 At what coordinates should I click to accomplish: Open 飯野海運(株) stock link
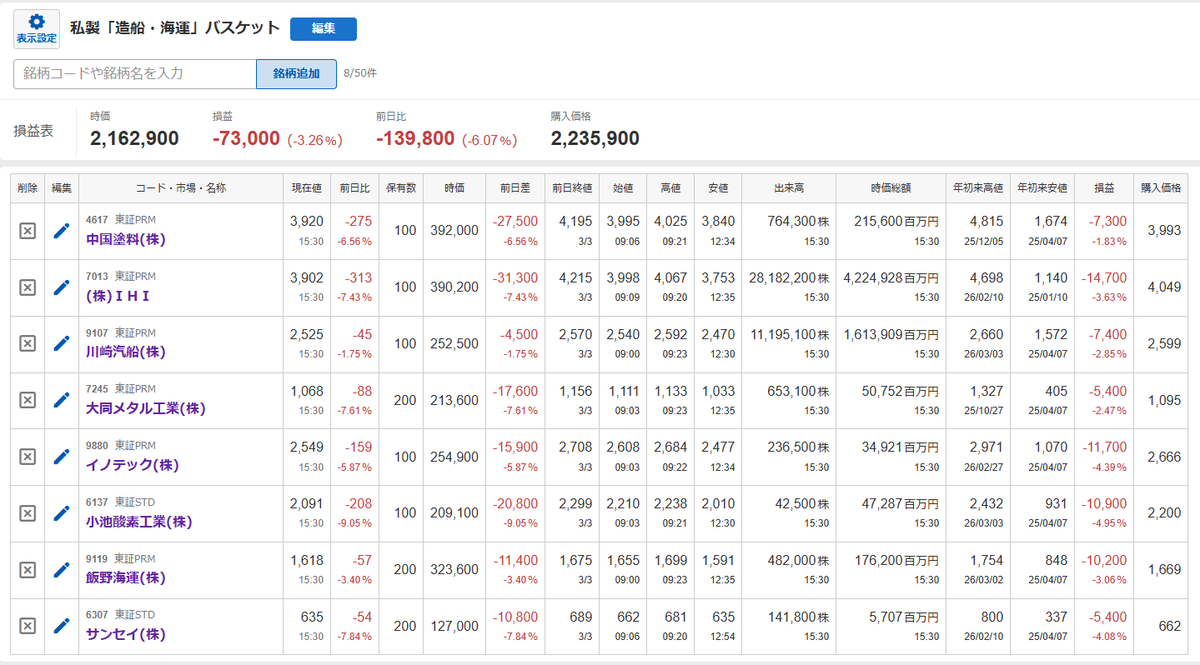pos(126,578)
